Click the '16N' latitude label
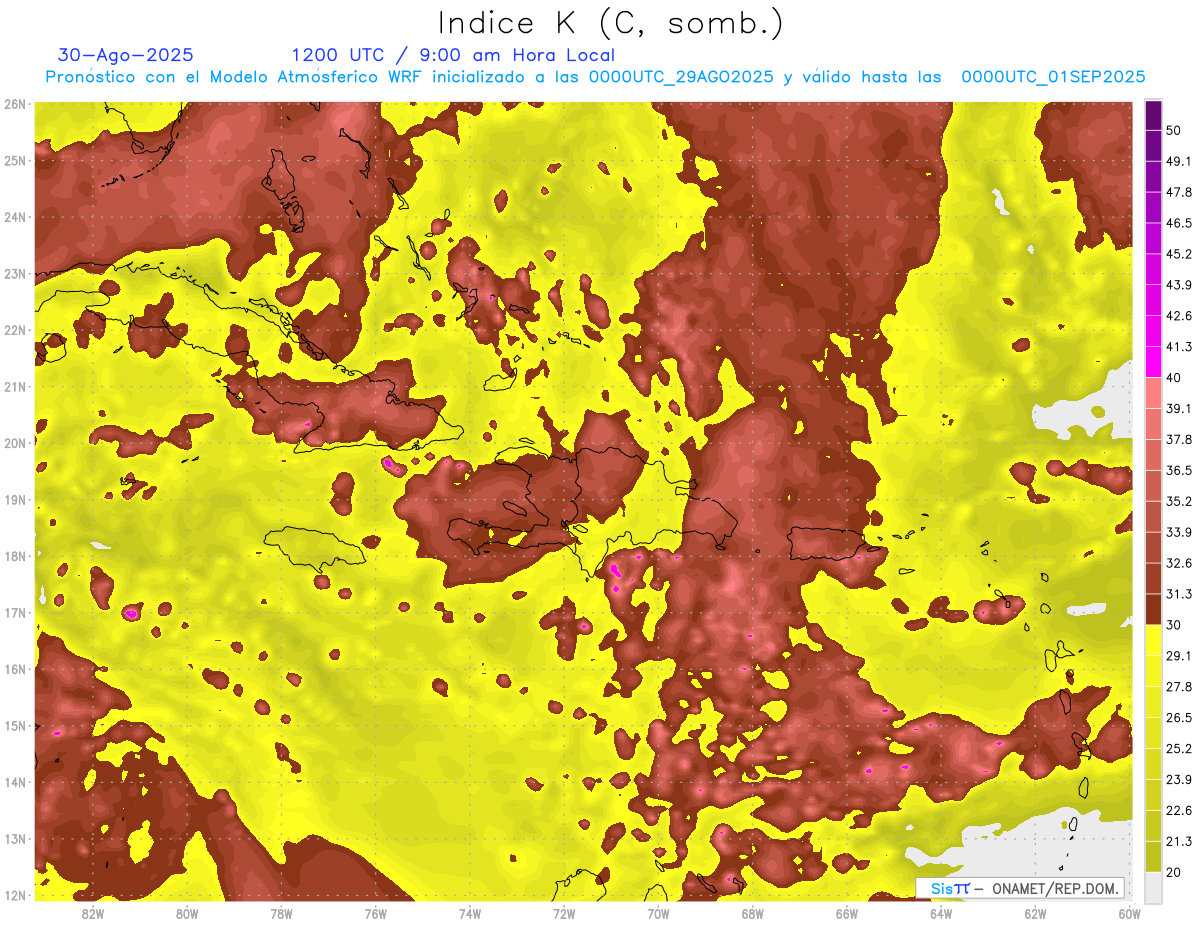1200x927 pixels. tap(14, 669)
